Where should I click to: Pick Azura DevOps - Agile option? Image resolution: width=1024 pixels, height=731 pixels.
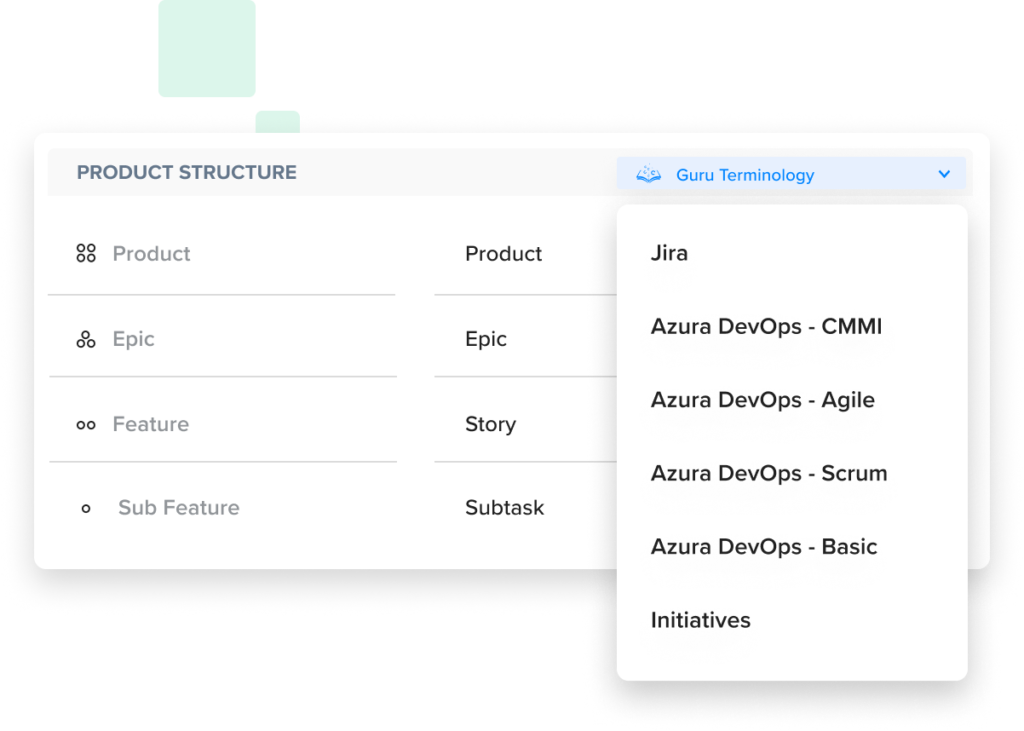click(x=762, y=400)
